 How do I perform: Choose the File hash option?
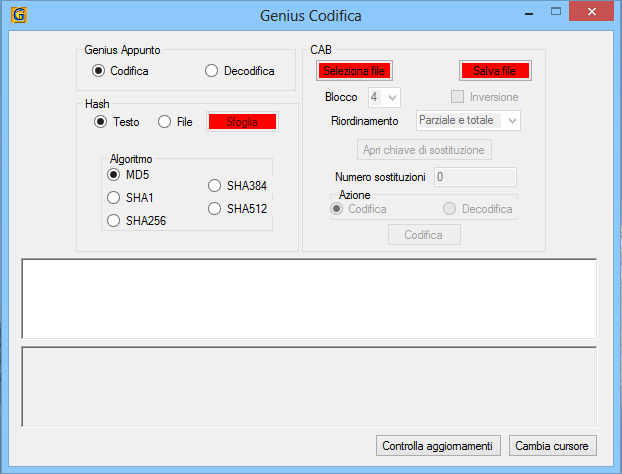164,122
